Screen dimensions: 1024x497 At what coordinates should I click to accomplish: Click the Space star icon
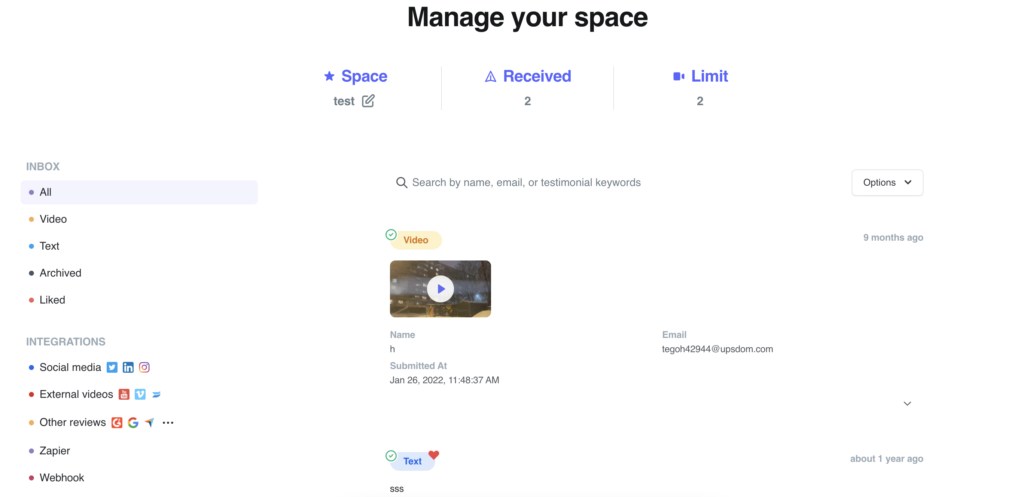[329, 76]
